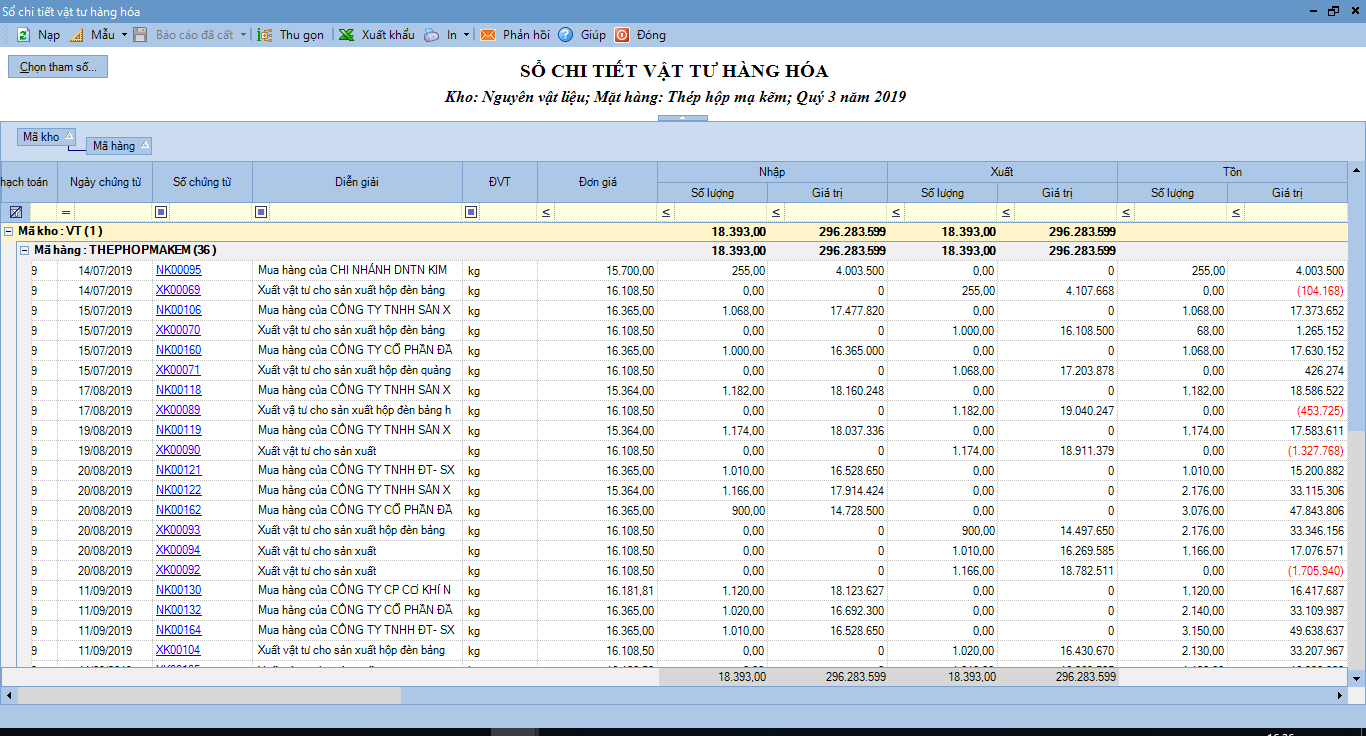This screenshot has height=736, width=1366.
Task: Click the red Đóng close icon
Action: 622,35
